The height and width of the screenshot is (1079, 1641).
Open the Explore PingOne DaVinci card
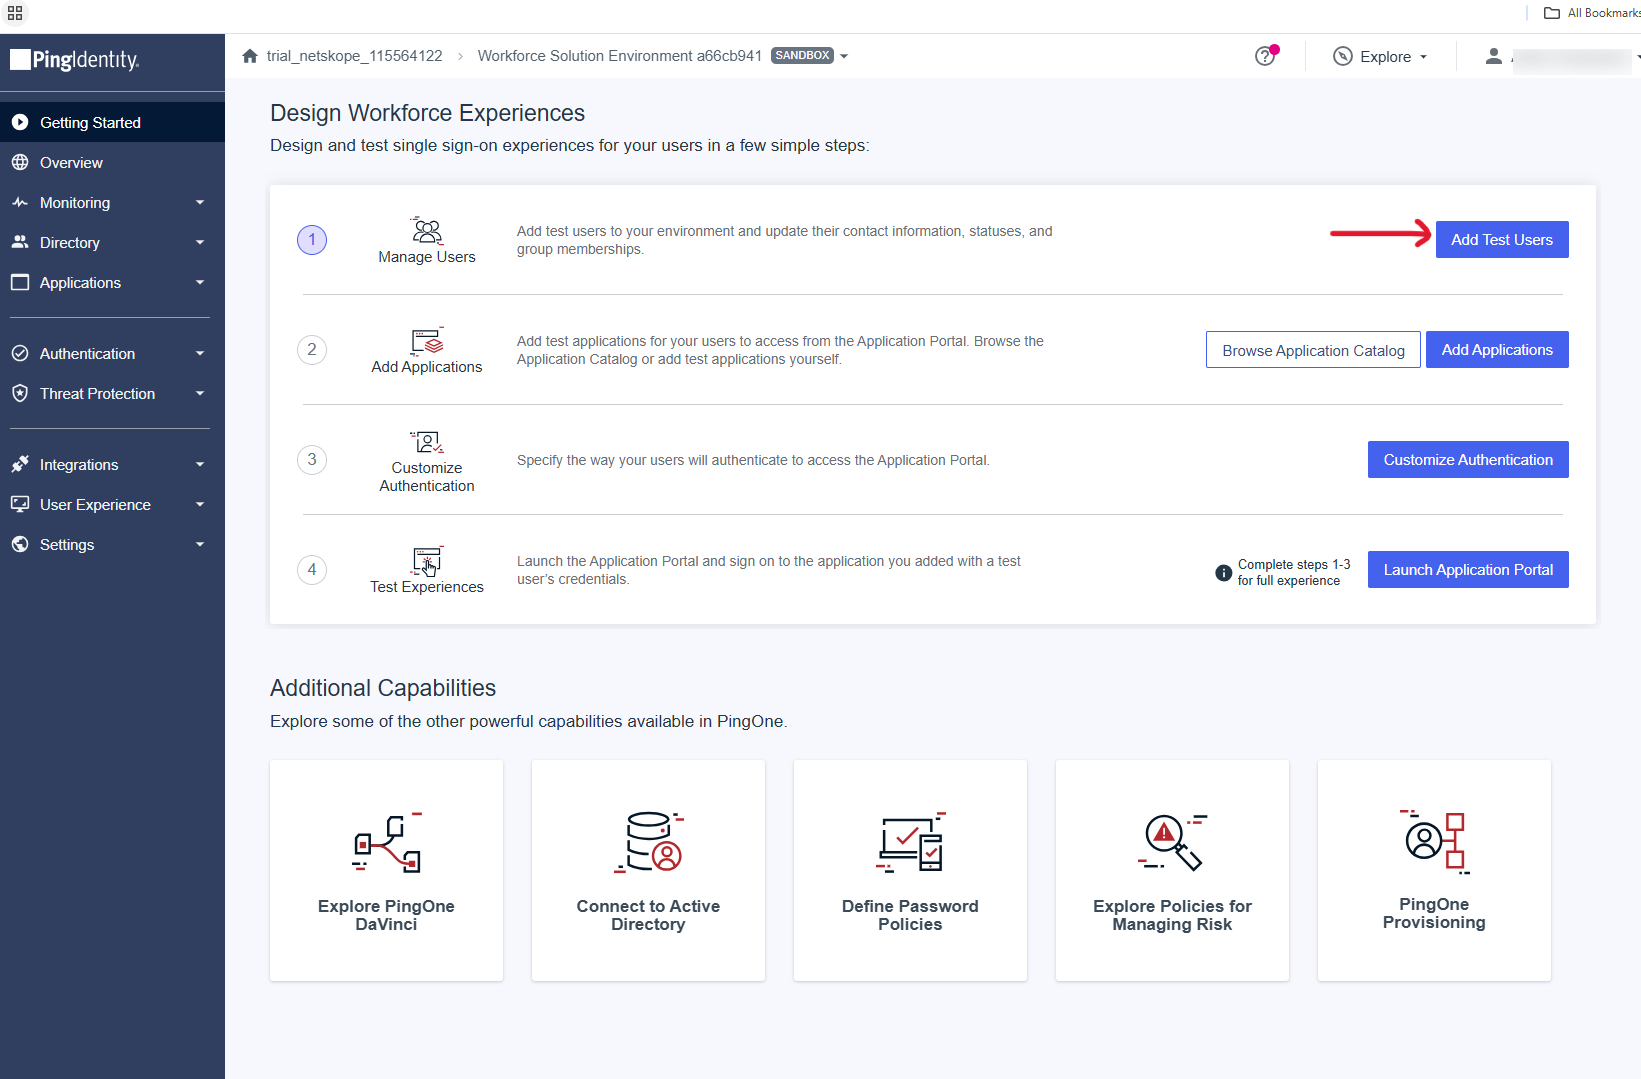[x=386, y=870]
